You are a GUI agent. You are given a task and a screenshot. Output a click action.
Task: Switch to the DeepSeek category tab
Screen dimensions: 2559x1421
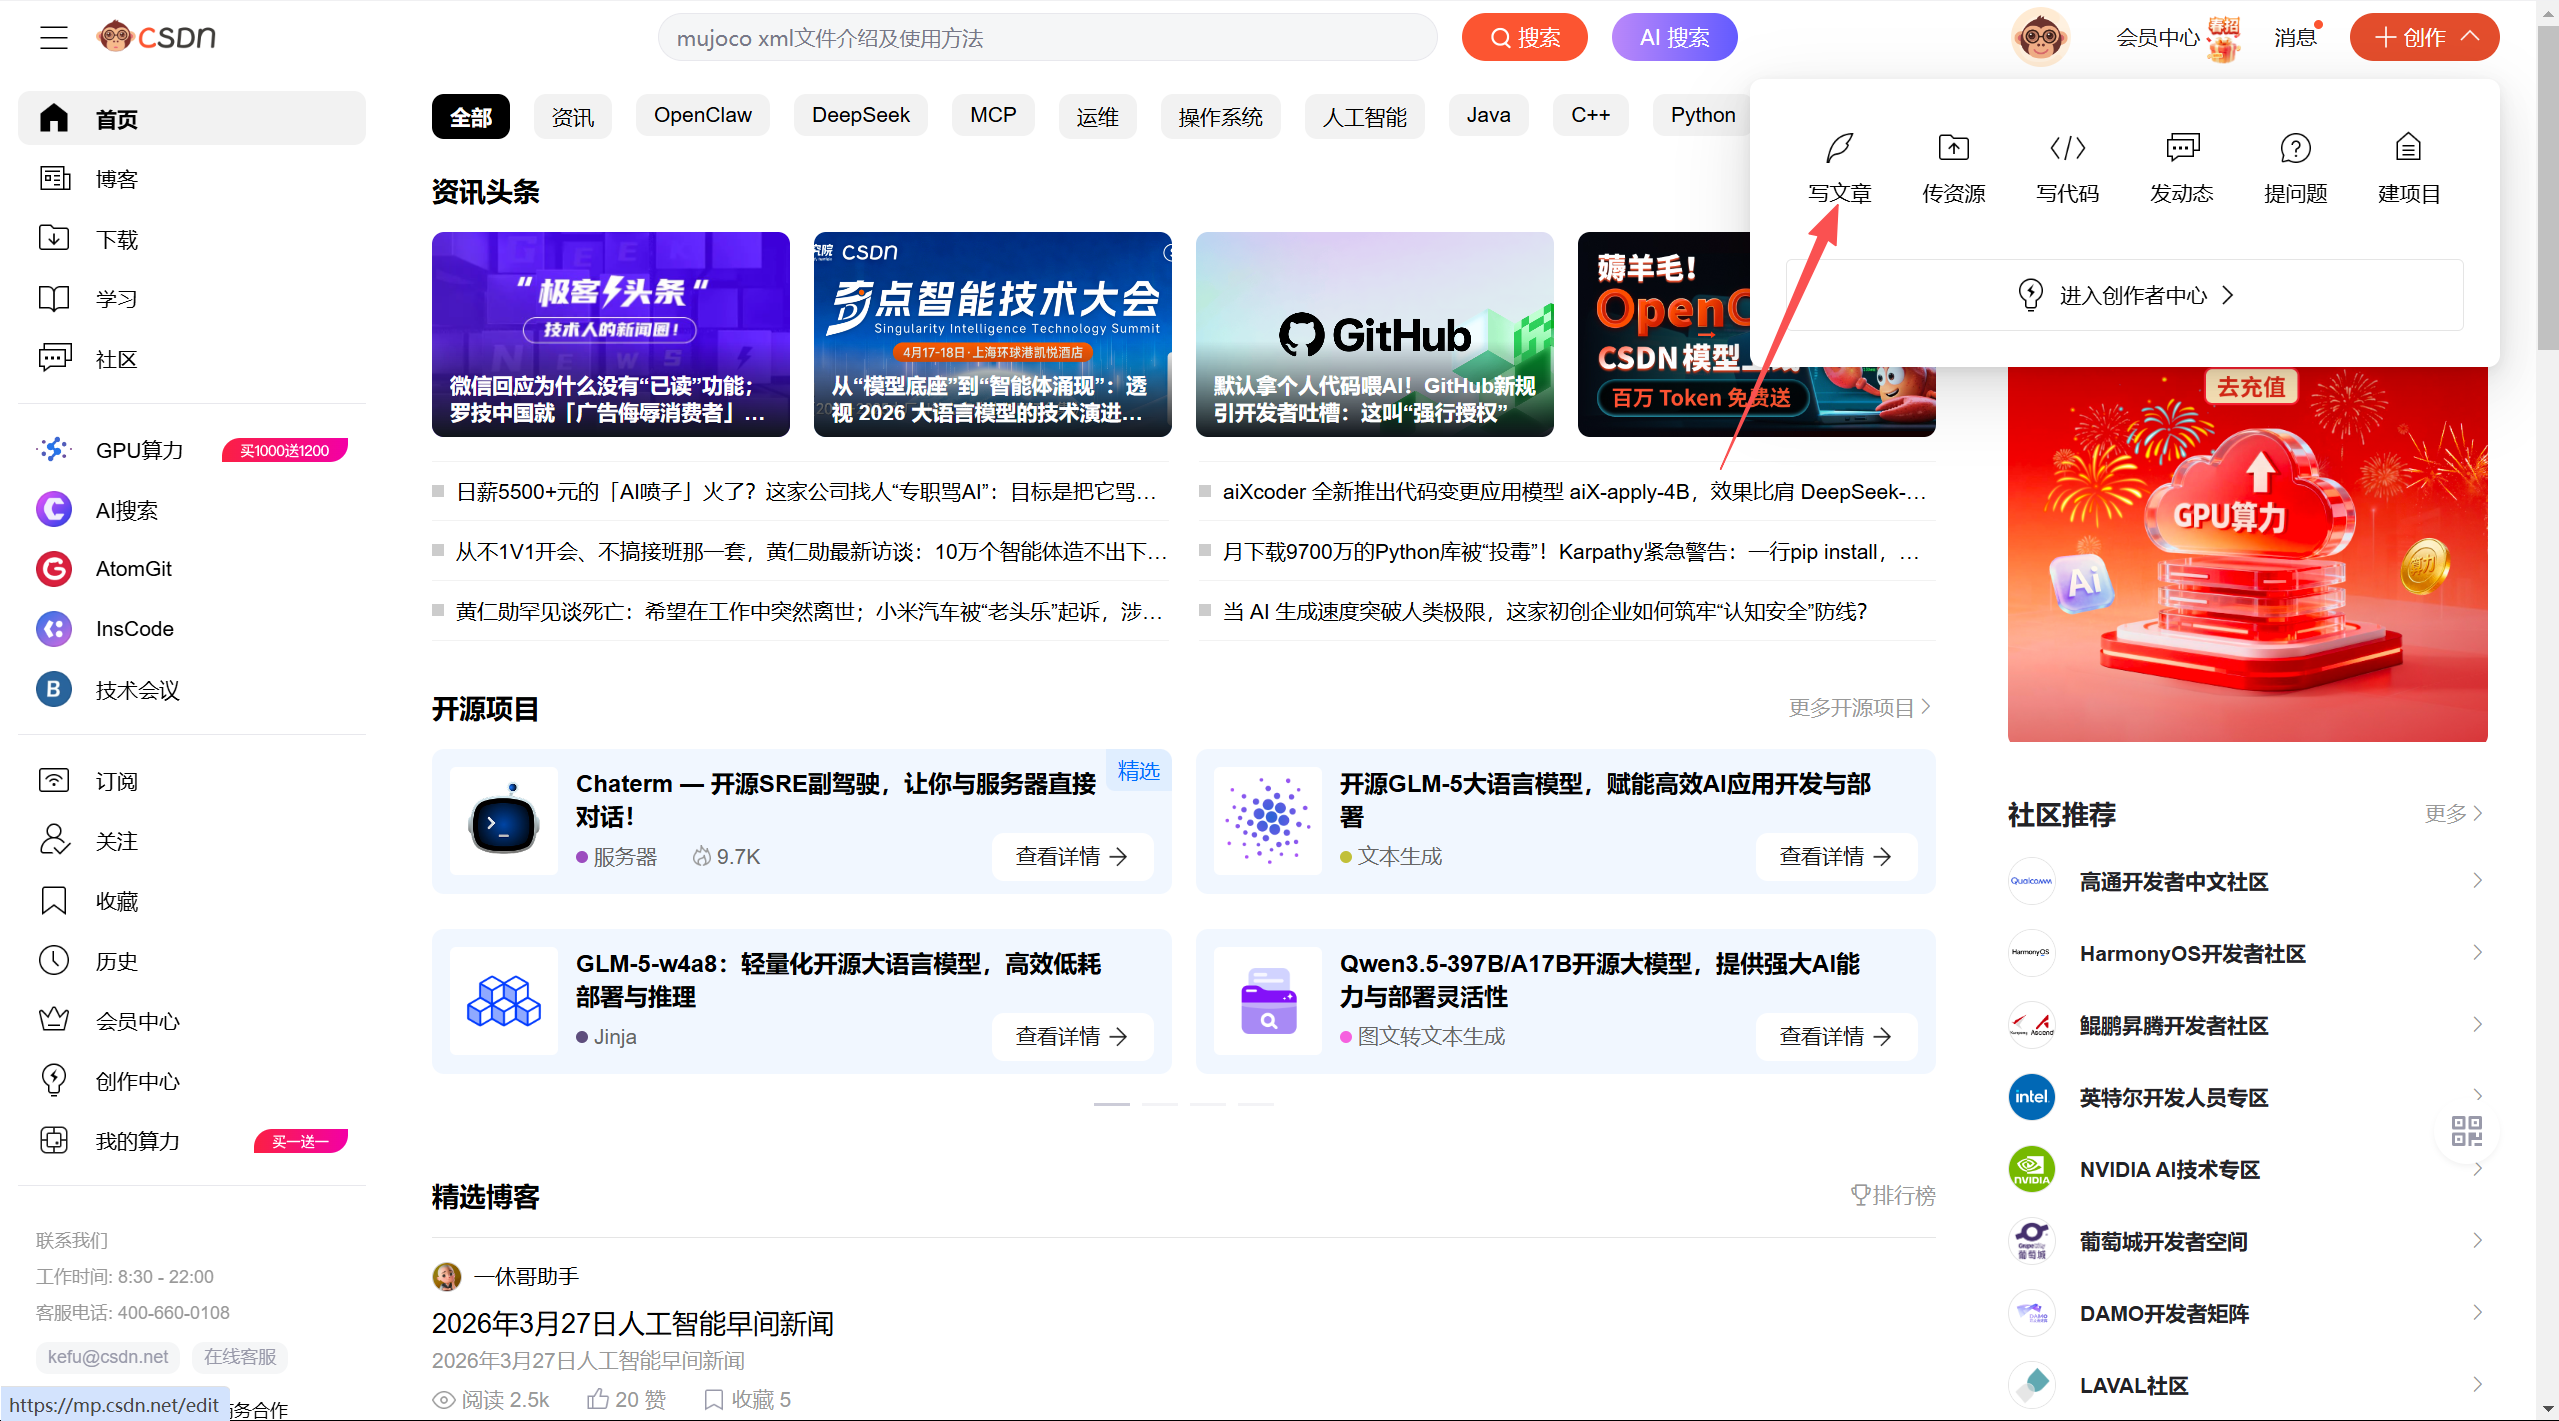[x=860, y=114]
